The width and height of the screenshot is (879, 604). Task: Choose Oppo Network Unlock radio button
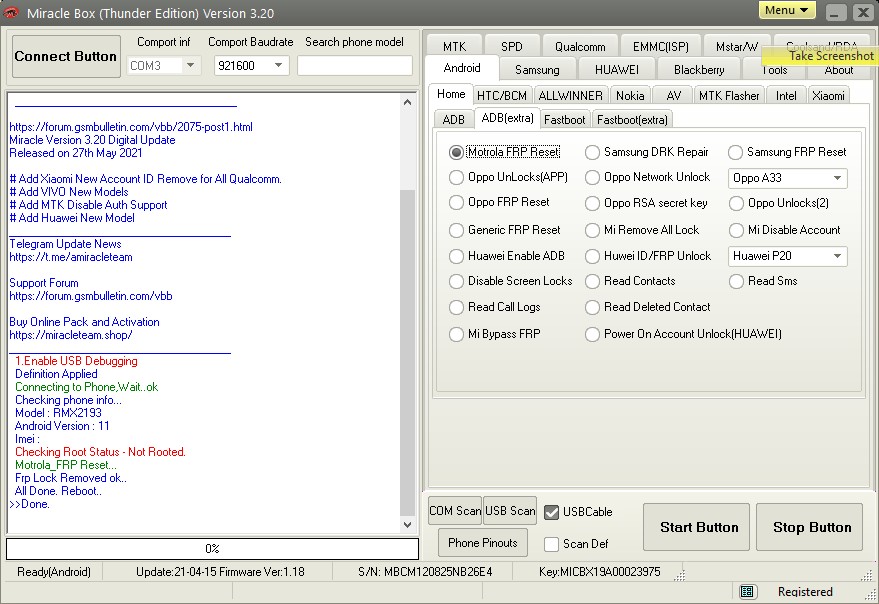coord(592,177)
